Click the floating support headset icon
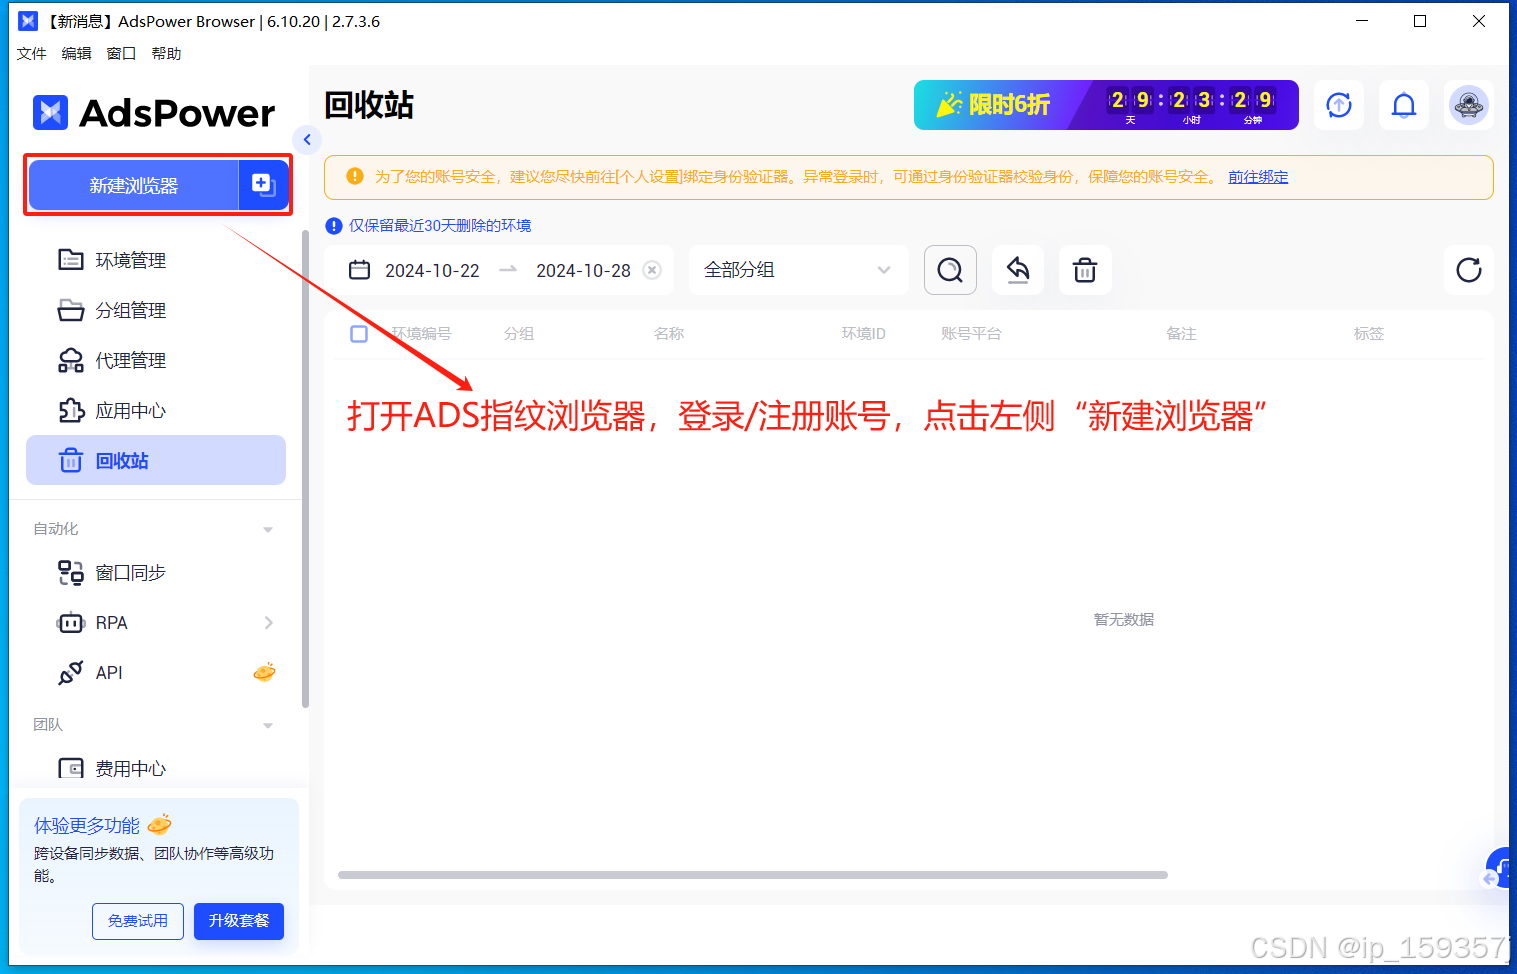The height and width of the screenshot is (974, 1517). pos(1498,868)
